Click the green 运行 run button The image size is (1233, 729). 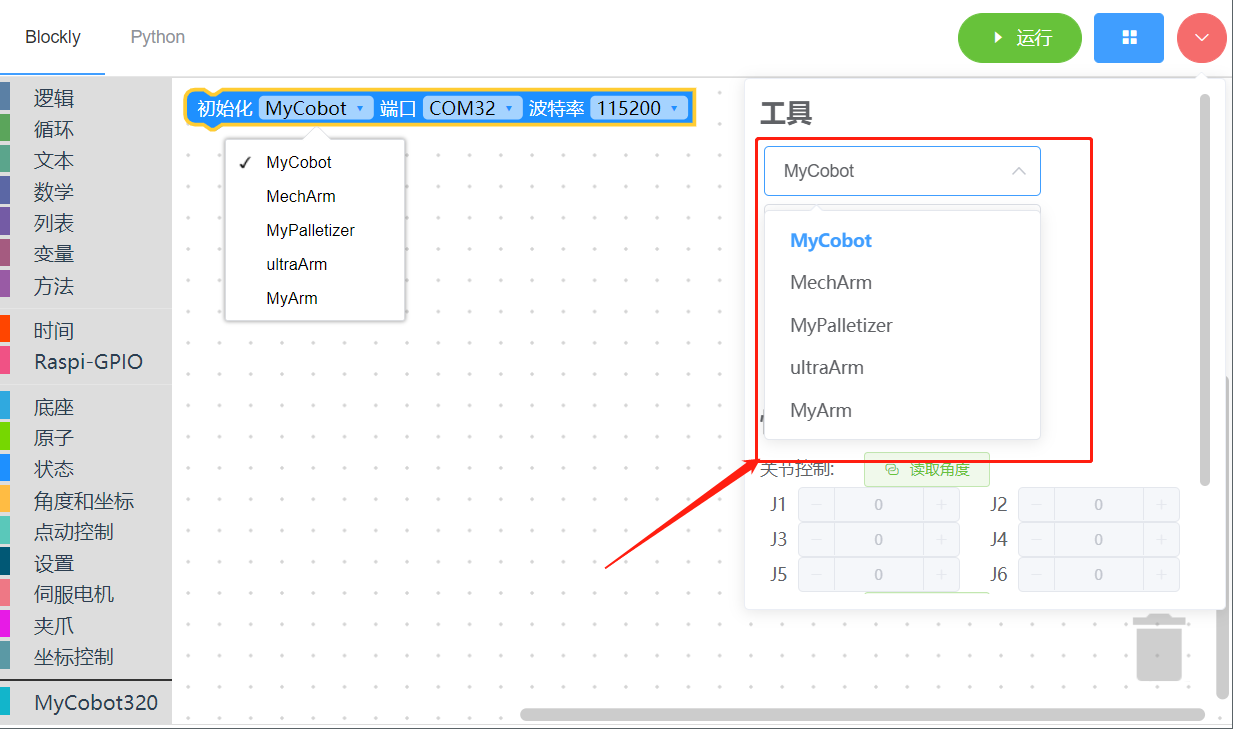(x=1020, y=38)
